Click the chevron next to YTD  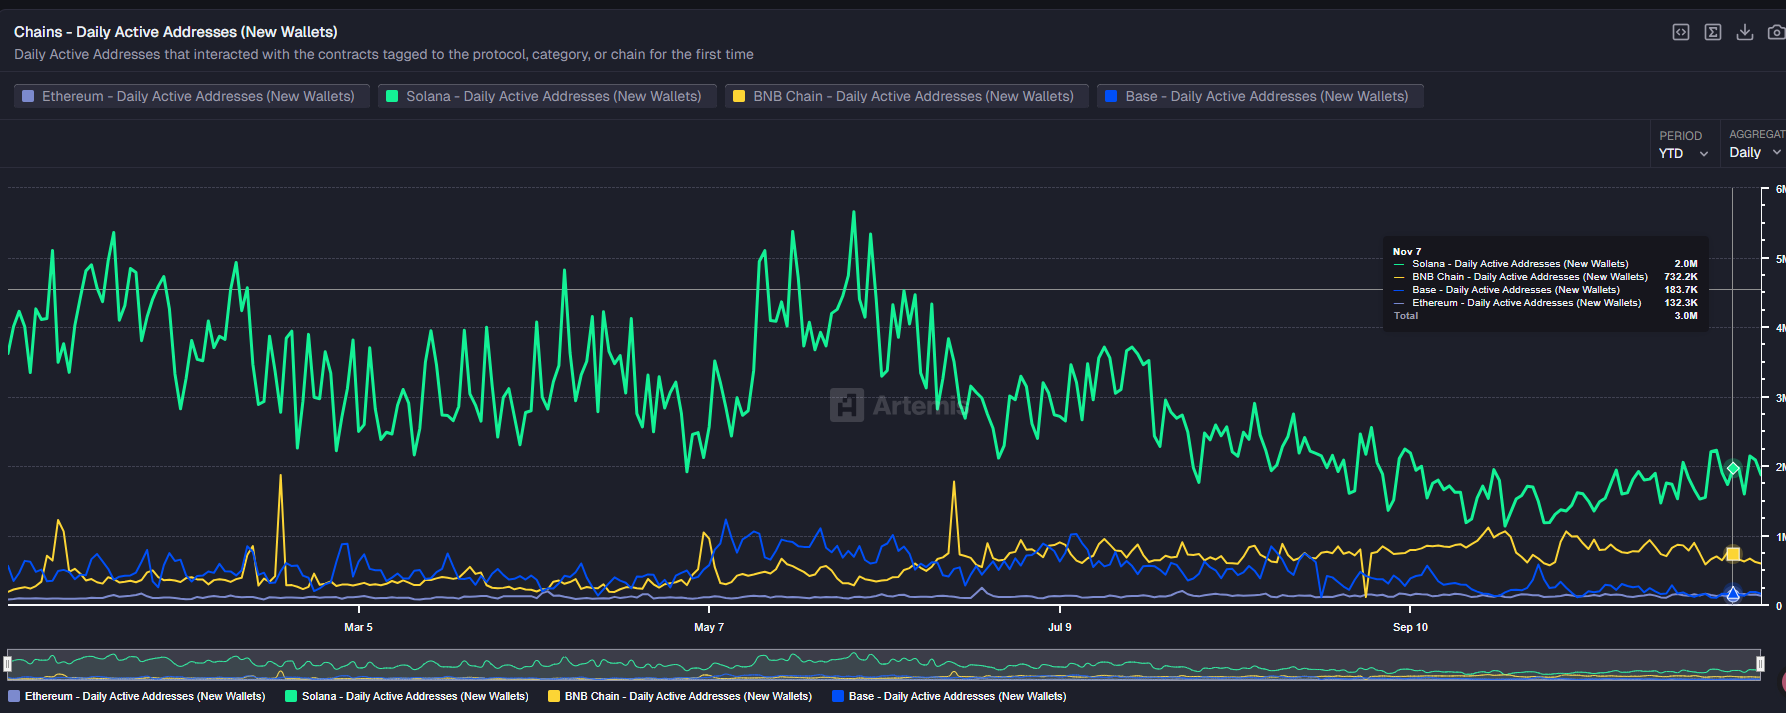tap(1704, 154)
